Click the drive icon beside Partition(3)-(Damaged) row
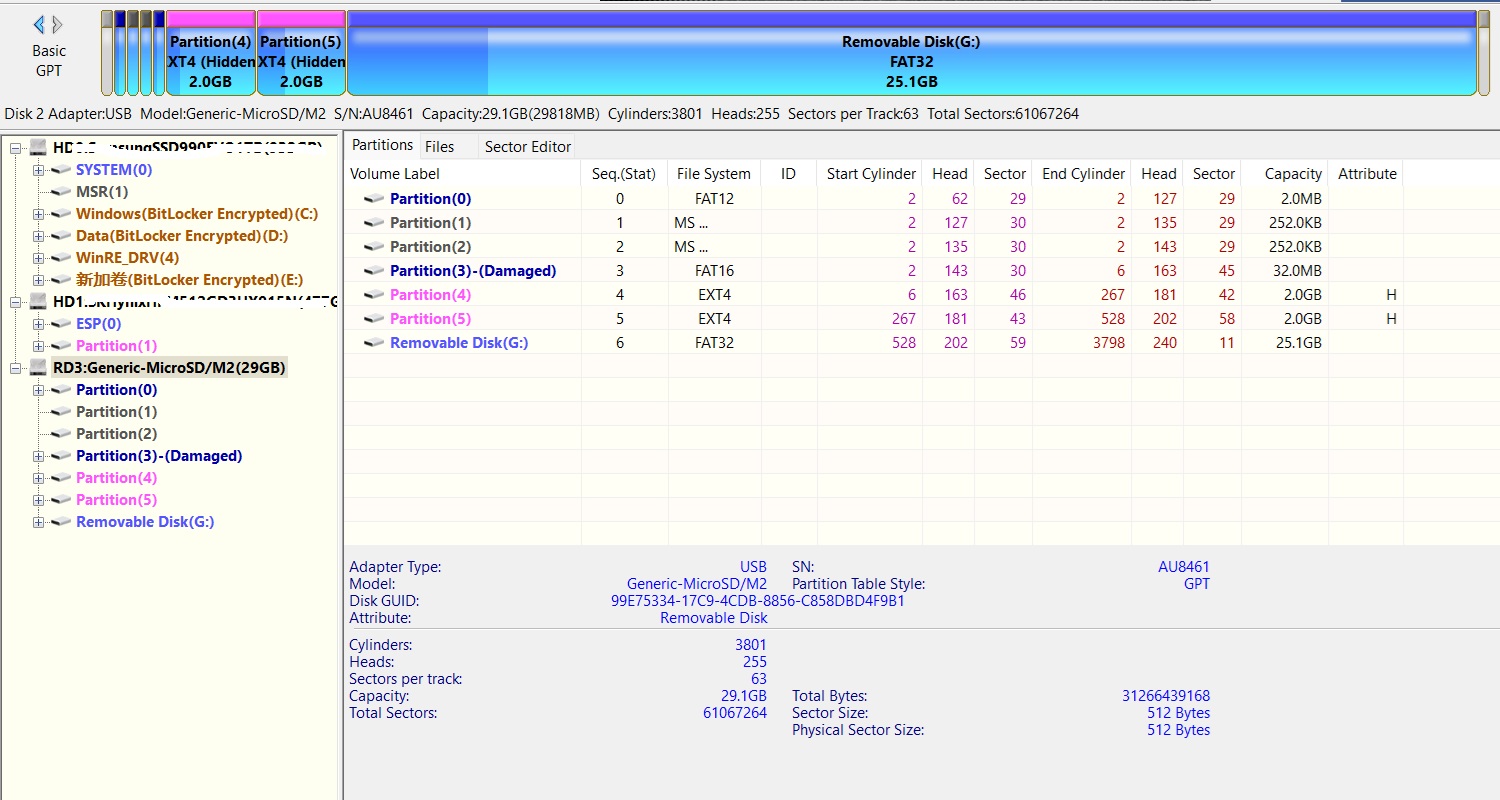This screenshot has width=1500, height=800. pos(374,271)
